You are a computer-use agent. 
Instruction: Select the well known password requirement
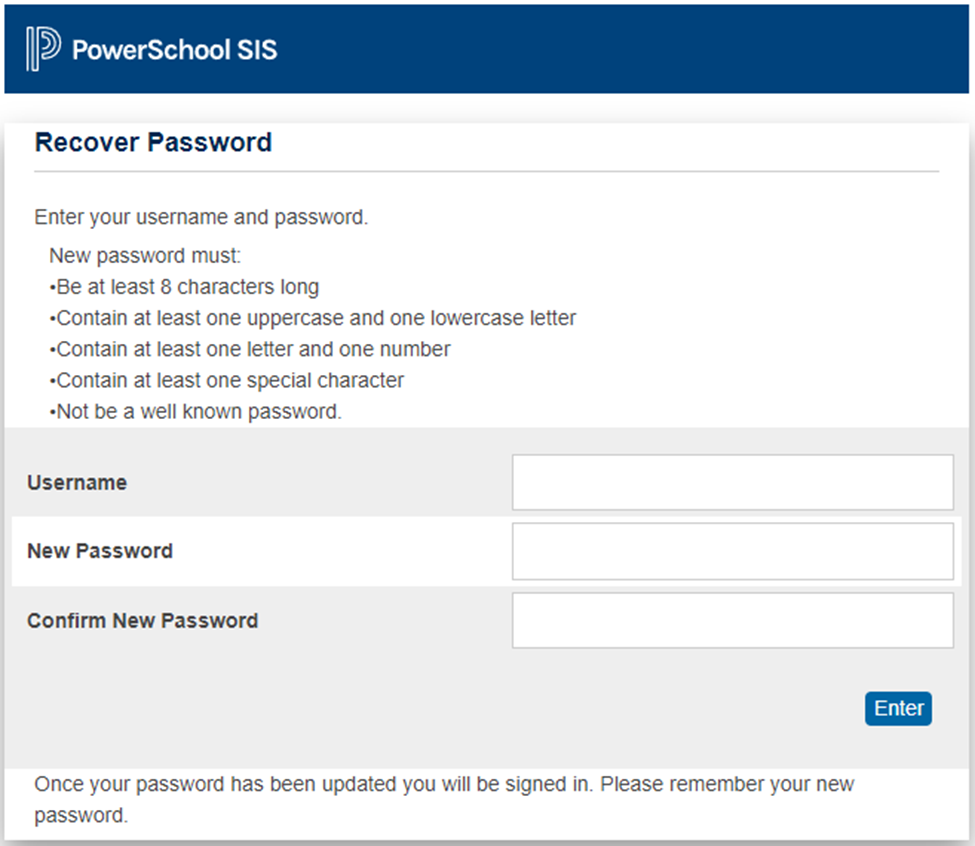point(197,411)
